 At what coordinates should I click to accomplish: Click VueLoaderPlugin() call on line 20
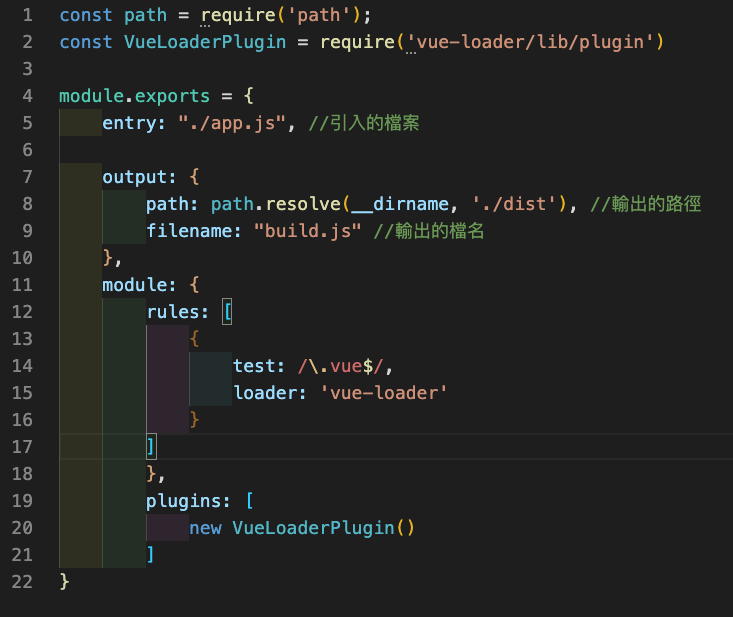318,527
